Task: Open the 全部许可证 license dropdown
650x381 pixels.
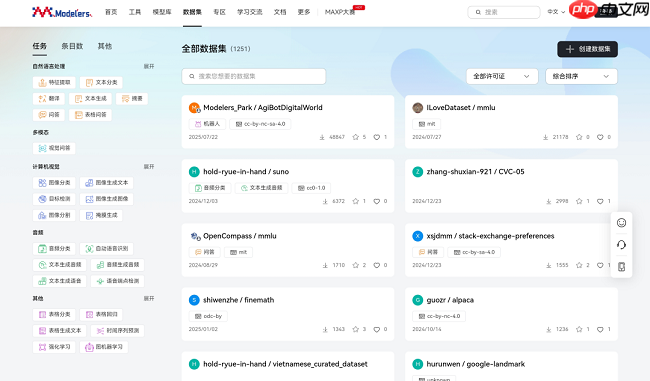Action: [502, 76]
